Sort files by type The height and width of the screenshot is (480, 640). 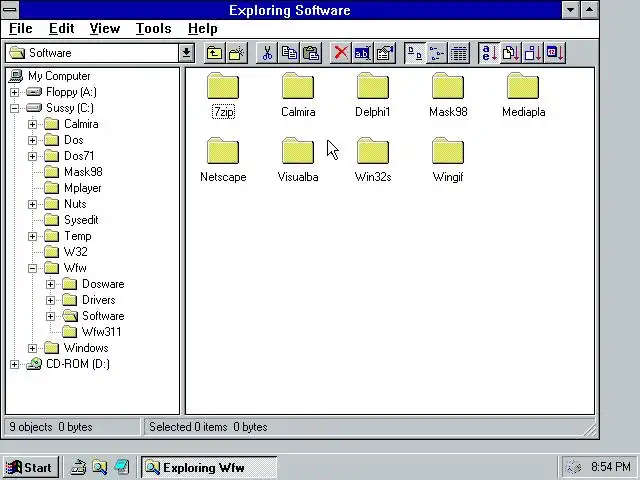[511, 53]
